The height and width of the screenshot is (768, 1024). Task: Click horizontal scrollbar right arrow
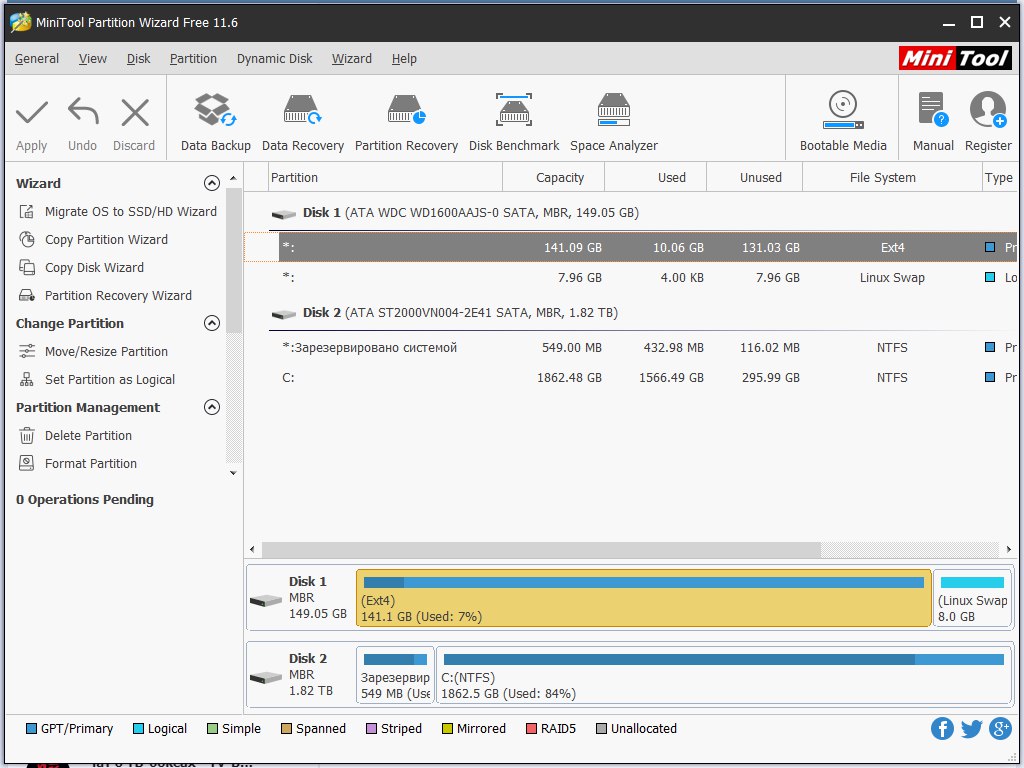click(x=1008, y=550)
